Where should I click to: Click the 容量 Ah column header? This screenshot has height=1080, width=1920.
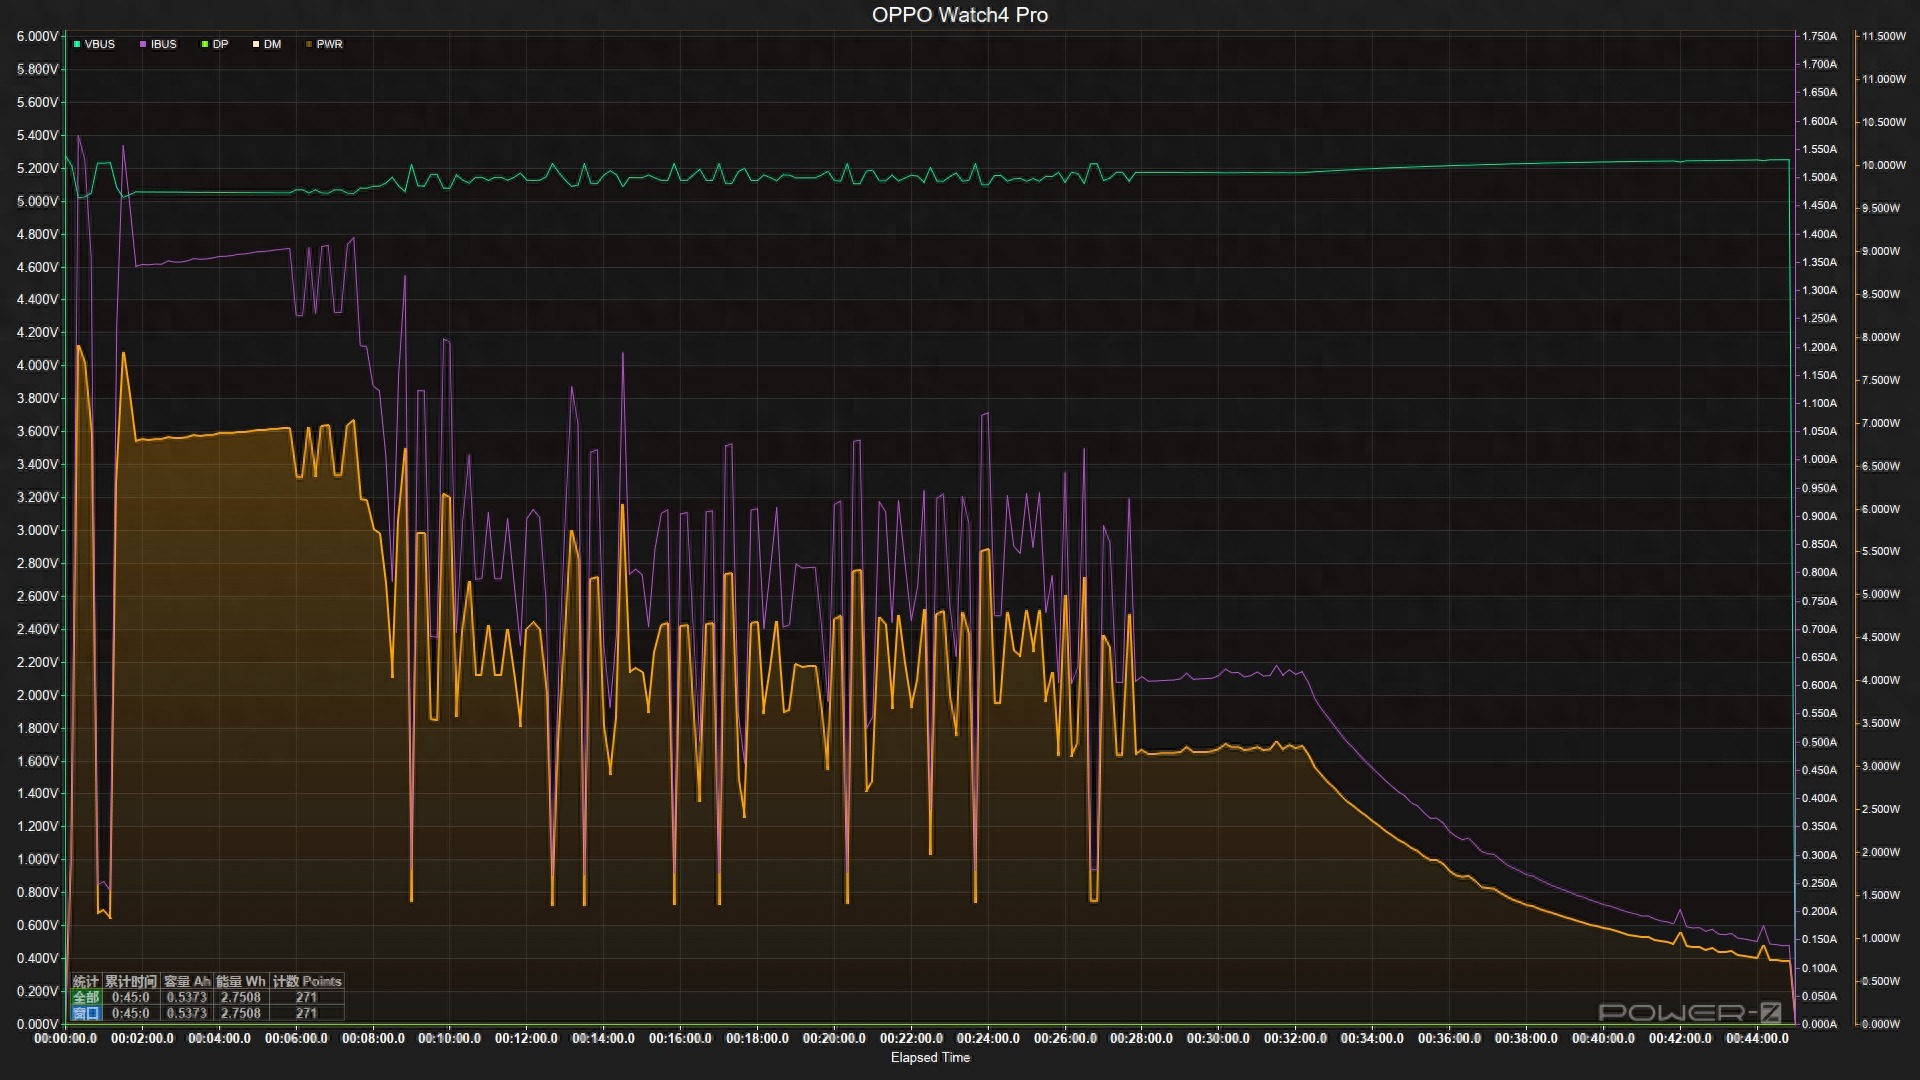(x=187, y=981)
